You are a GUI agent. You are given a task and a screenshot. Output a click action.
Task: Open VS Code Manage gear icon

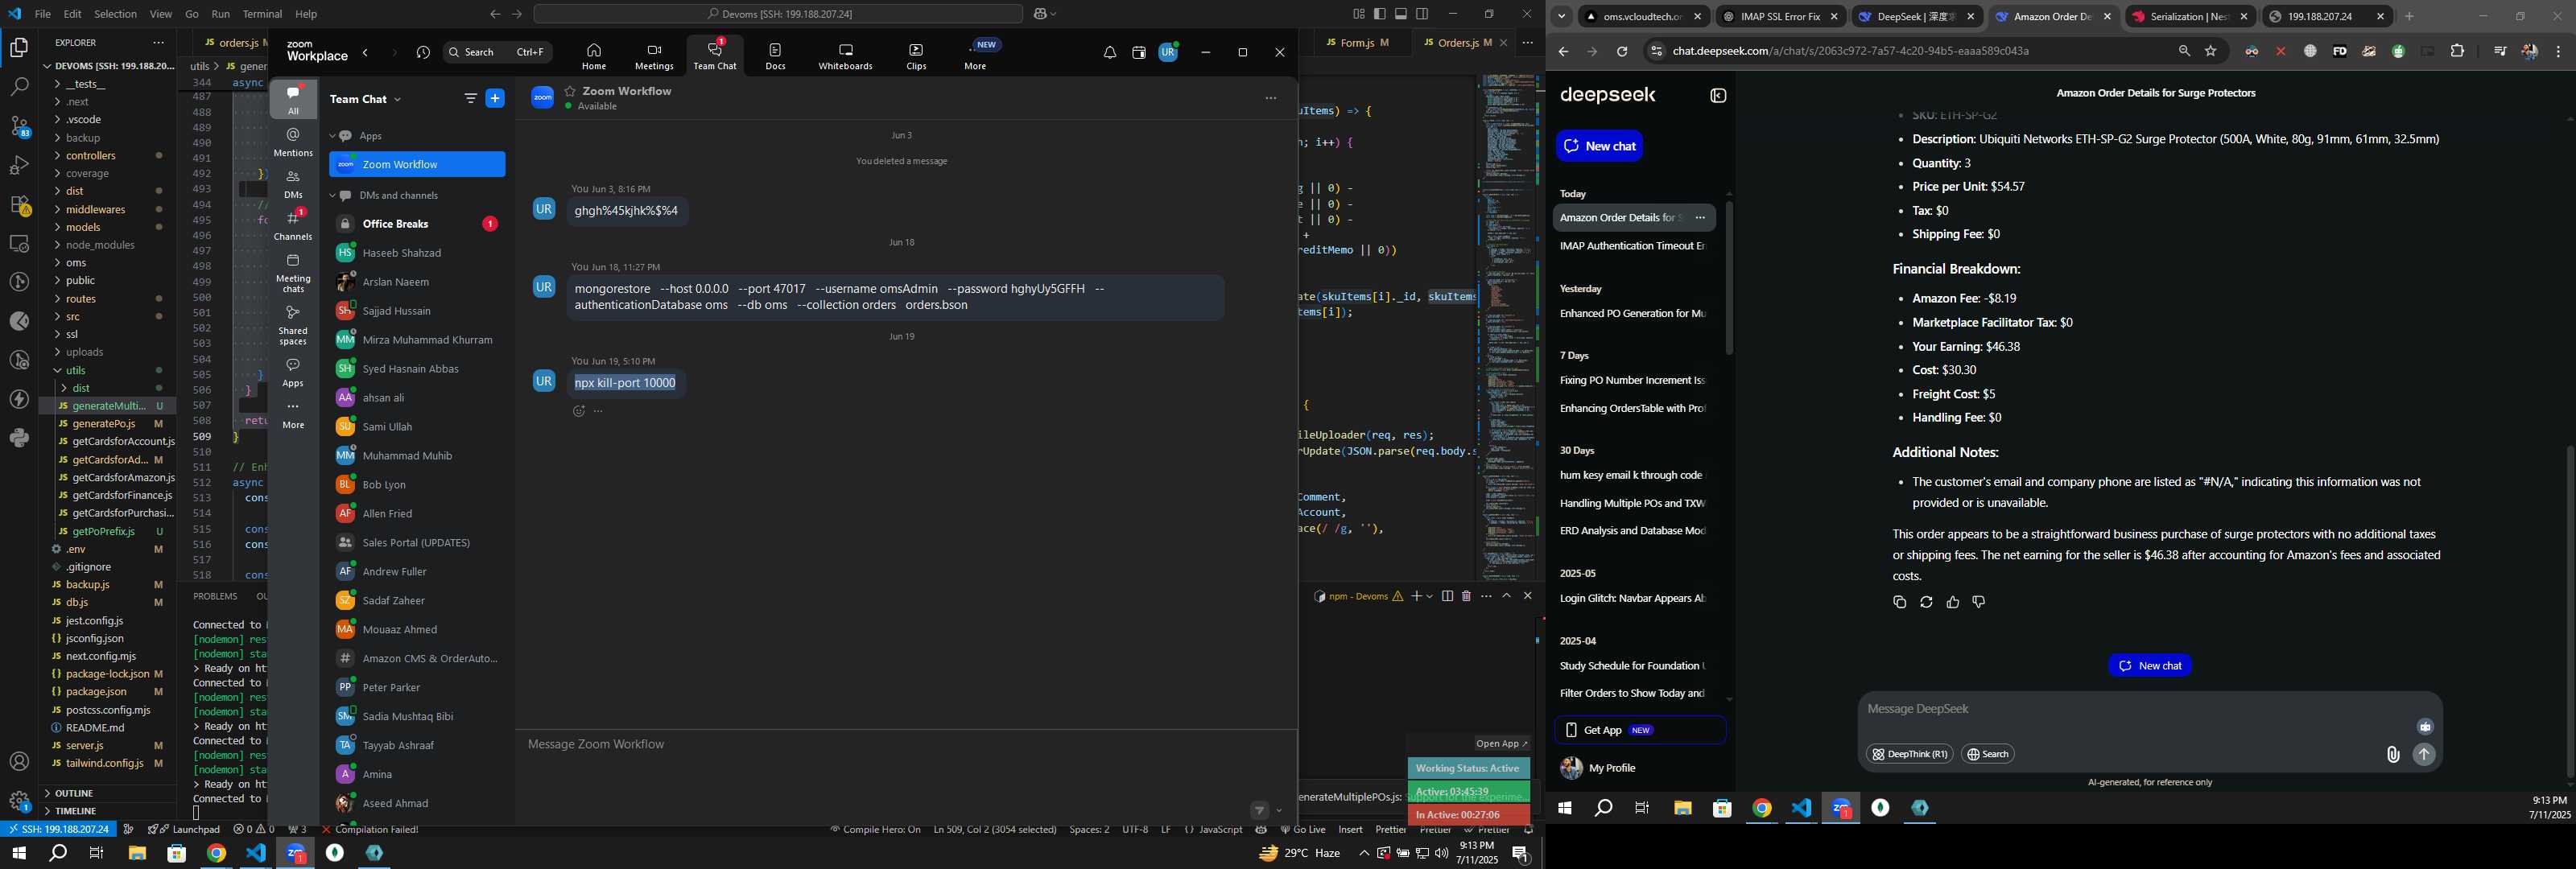coord(19,801)
